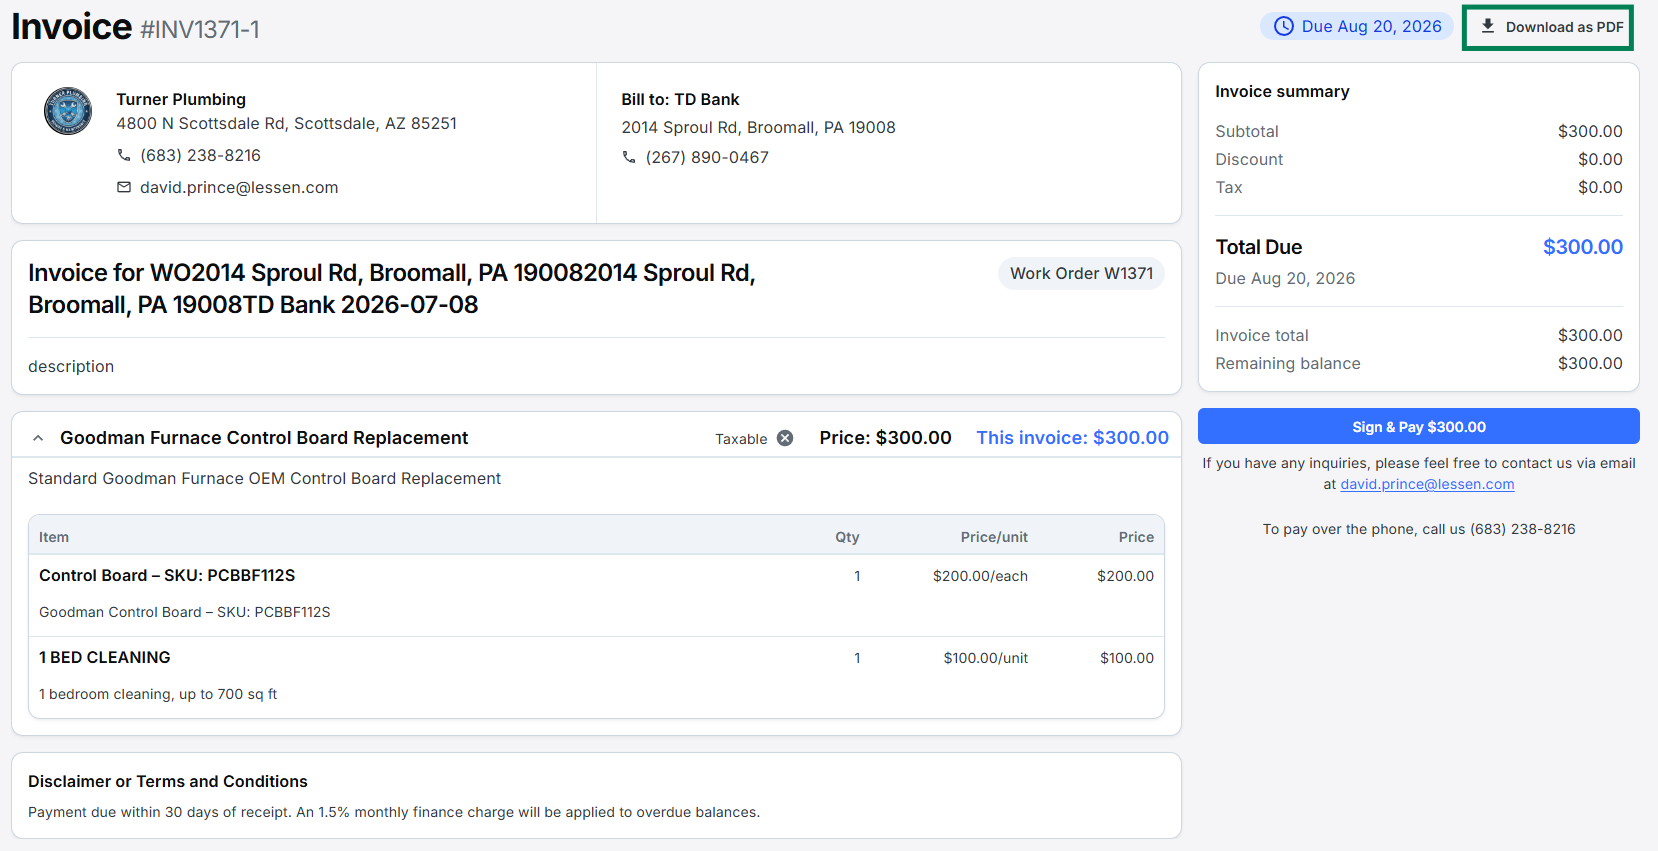
Task: Click the This invoice: $300.00 text
Action: (x=1072, y=438)
